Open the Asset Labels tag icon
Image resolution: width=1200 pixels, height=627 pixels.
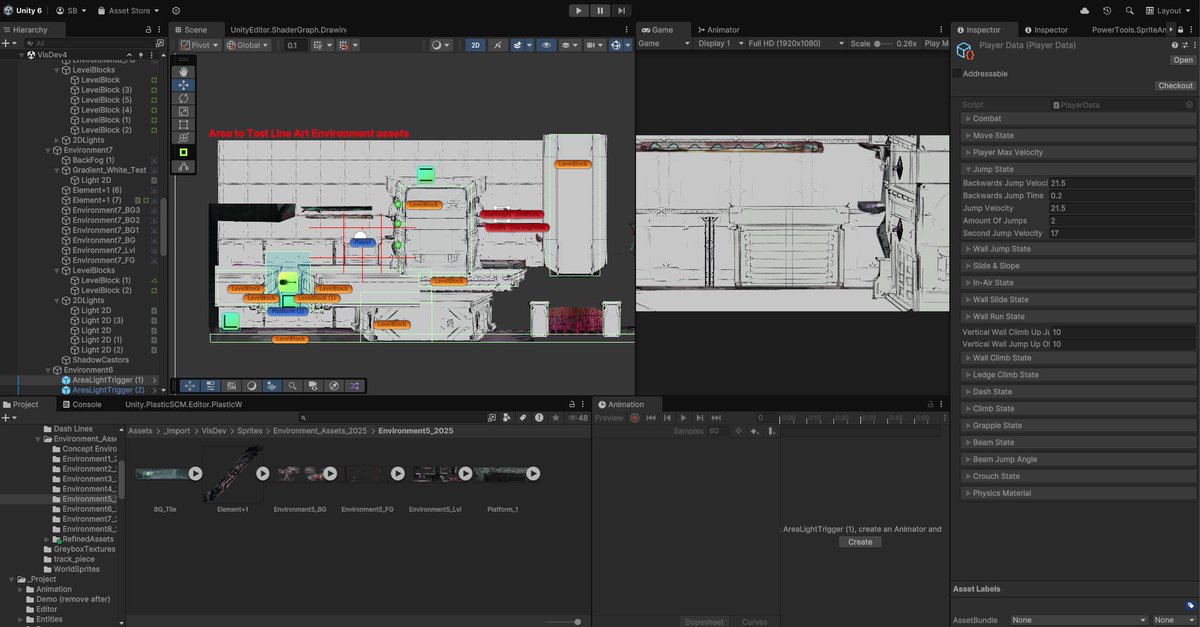tap(1189, 605)
